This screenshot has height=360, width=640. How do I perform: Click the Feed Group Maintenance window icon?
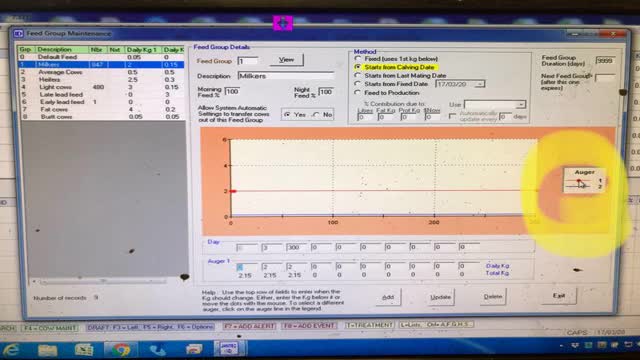pos(18,33)
